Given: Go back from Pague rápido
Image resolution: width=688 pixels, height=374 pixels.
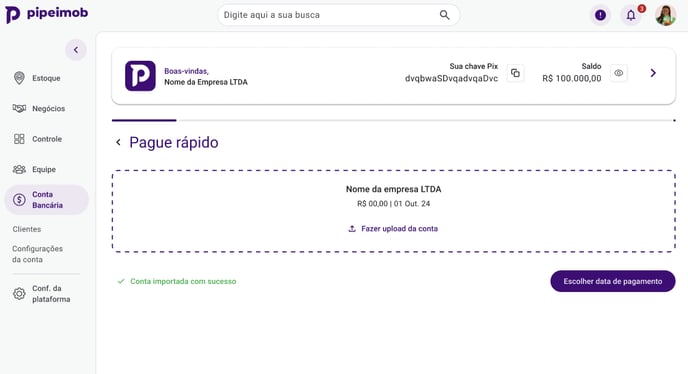Looking at the screenshot, I should click(118, 142).
